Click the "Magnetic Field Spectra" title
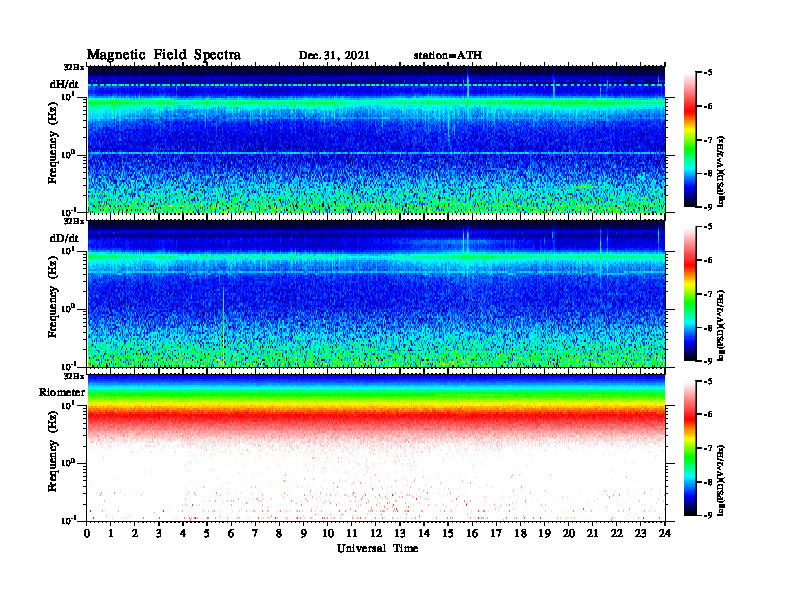Image resolution: width=792 pixels, height=612 pixels. click(164, 55)
